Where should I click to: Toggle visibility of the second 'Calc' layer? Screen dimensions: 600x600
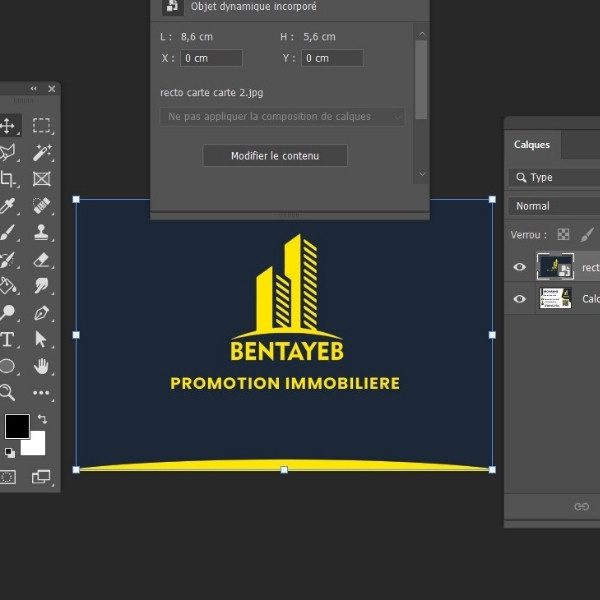point(519,298)
